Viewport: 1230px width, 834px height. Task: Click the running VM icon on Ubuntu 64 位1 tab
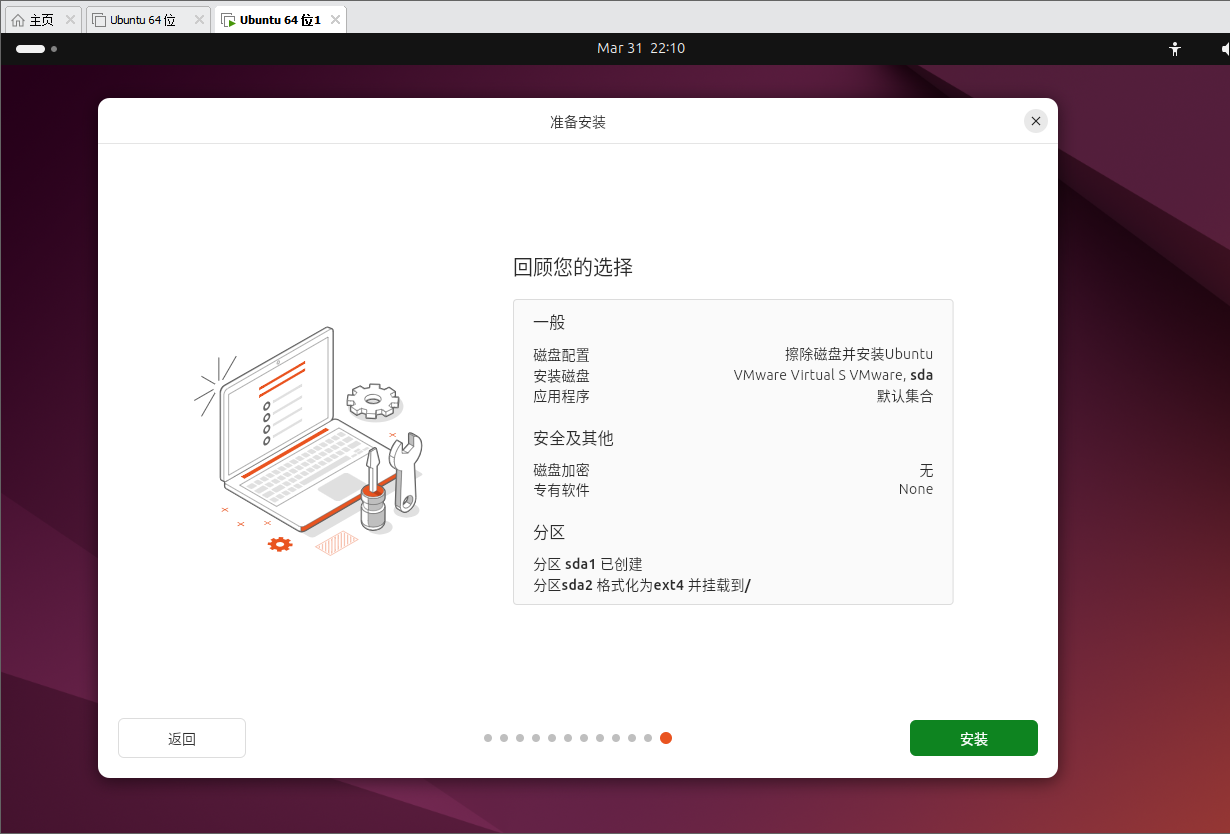point(228,20)
